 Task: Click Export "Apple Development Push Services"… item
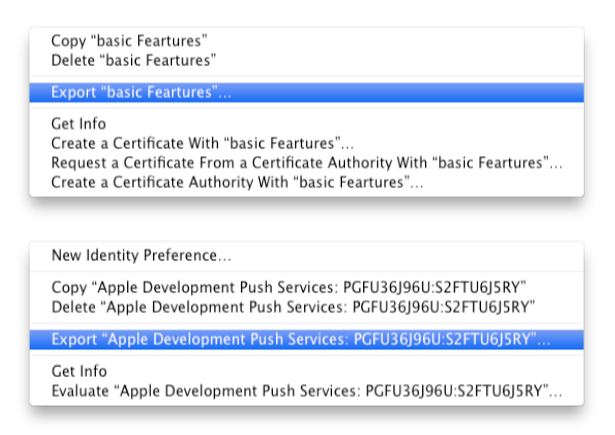coord(306,339)
